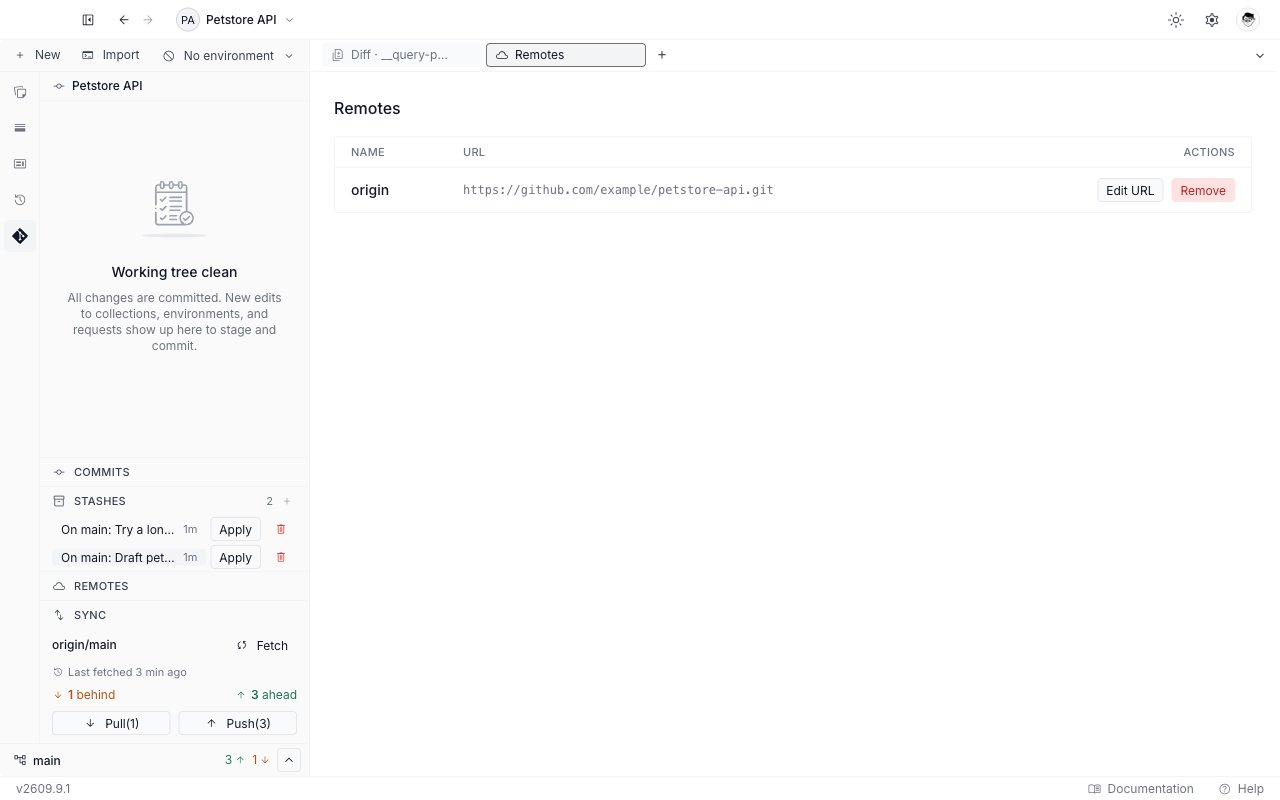The image size is (1280, 800).
Task: Click the origin/main tracking label
Action: tap(84, 645)
